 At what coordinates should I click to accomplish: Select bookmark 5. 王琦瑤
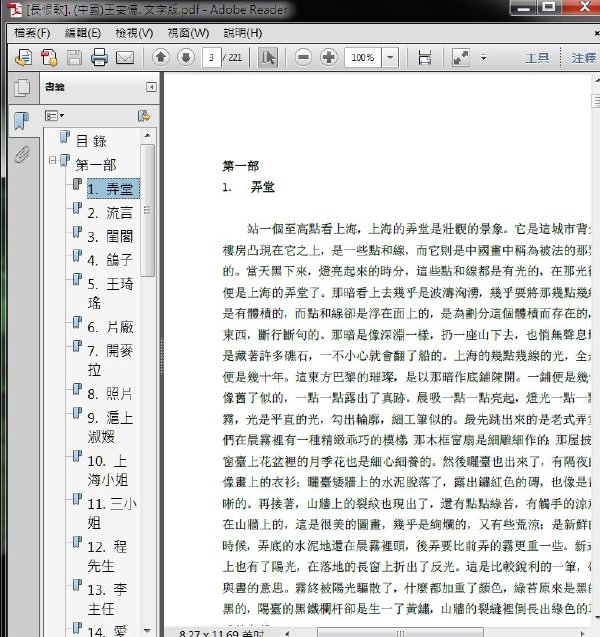point(110,293)
